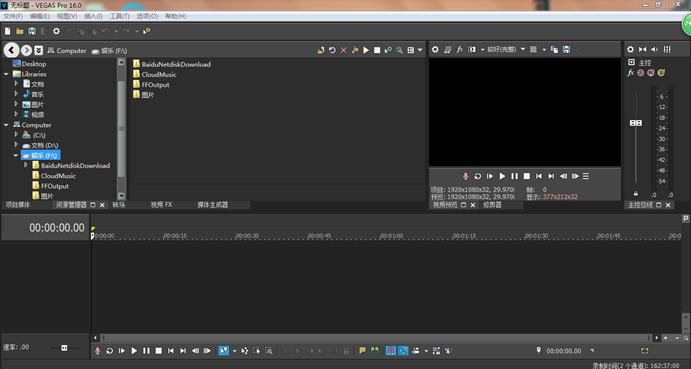Toggle master bus mute icon
Image resolution: width=691 pixels, height=369 pixels.
pyautogui.click(x=651, y=73)
